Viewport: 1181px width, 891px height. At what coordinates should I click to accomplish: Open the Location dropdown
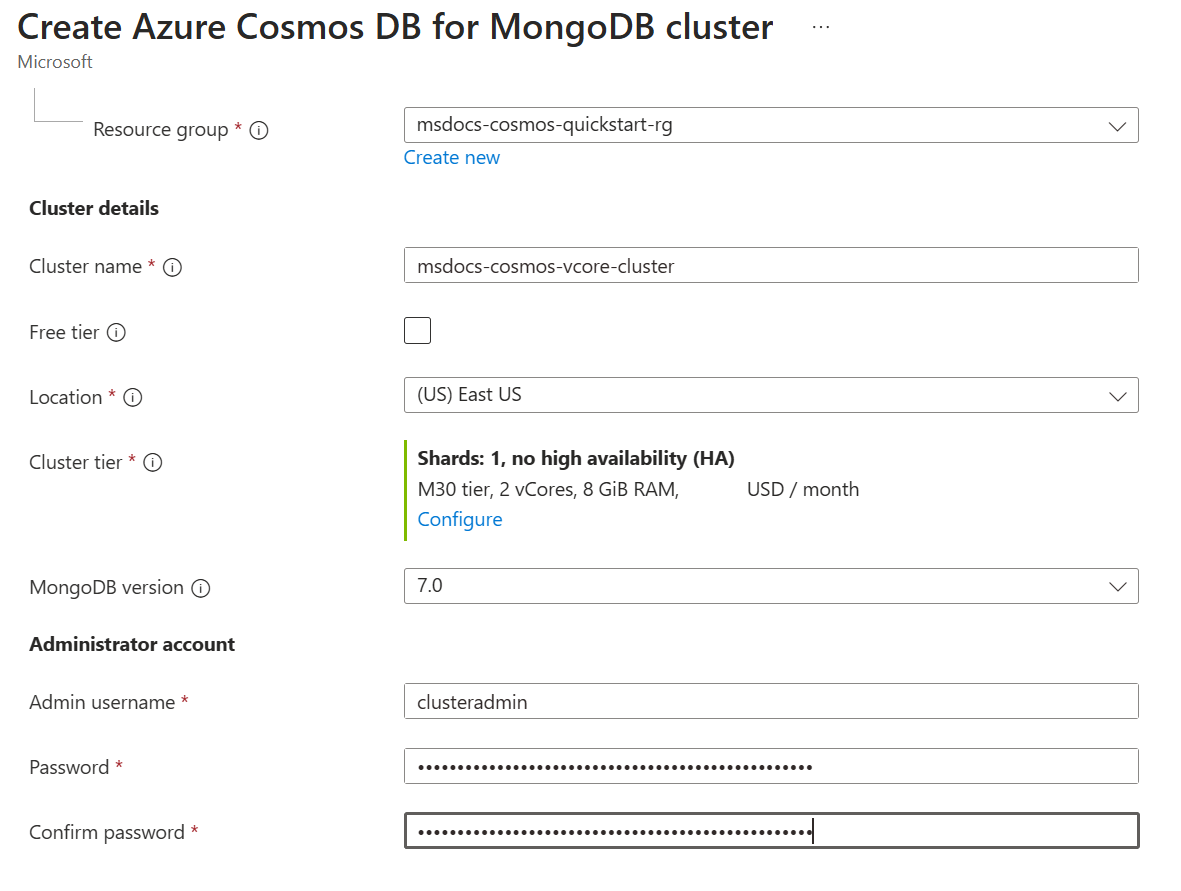[x=770, y=395]
